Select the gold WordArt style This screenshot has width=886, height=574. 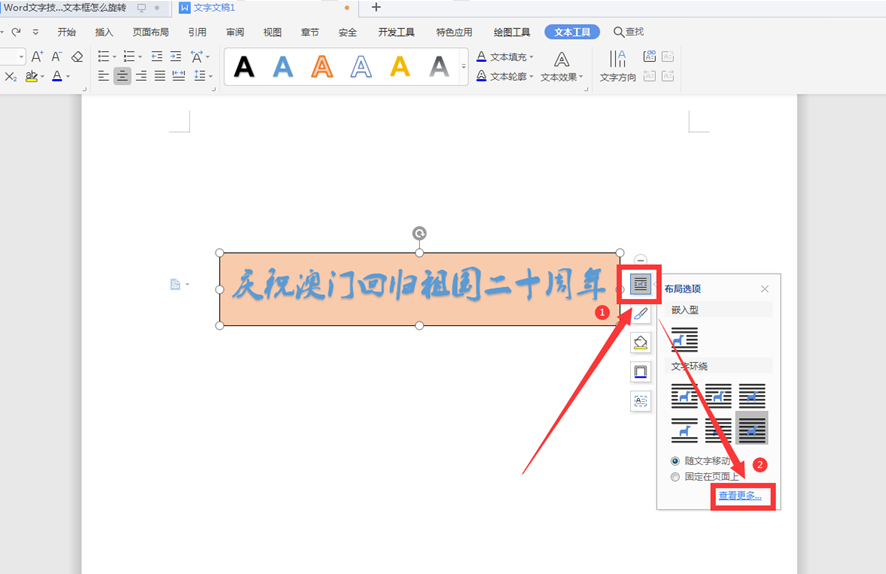pyautogui.click(x=400, y=67)
